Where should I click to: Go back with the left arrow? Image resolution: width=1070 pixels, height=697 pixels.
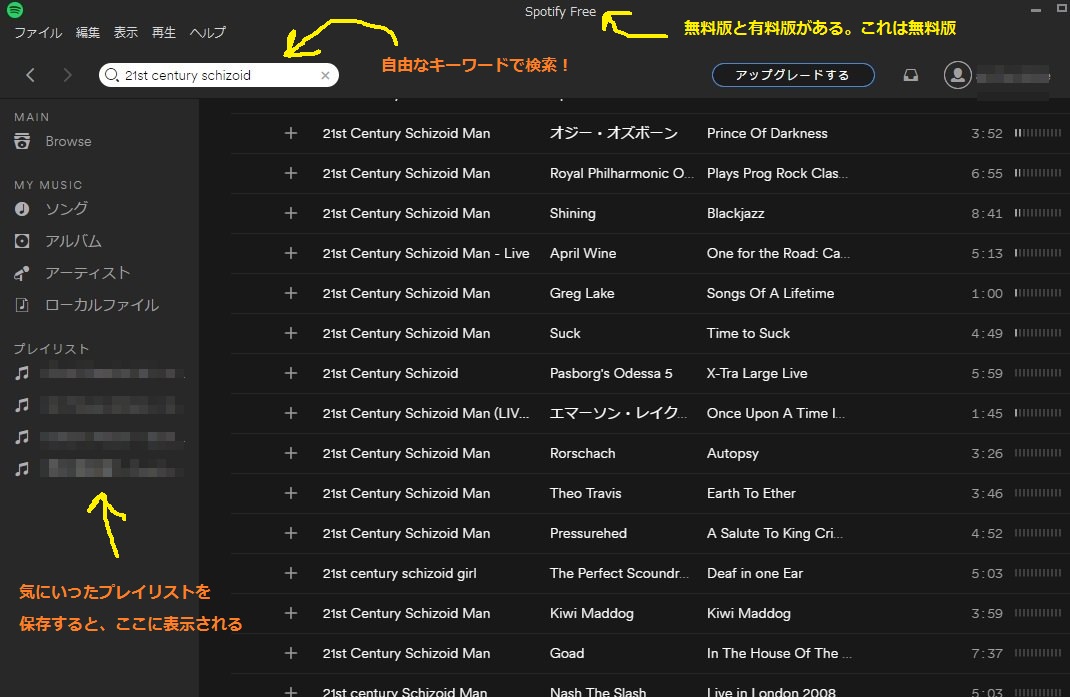(x=30, y=75)
